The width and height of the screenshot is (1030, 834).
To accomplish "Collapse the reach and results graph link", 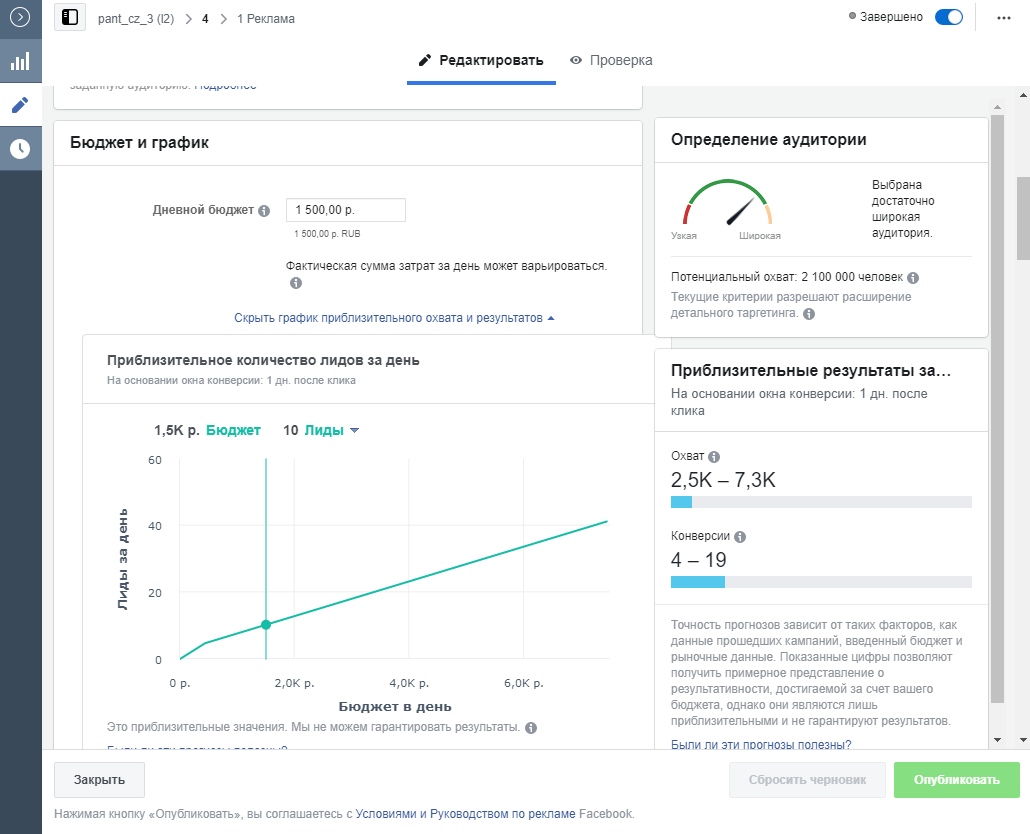I will [394, 318].
